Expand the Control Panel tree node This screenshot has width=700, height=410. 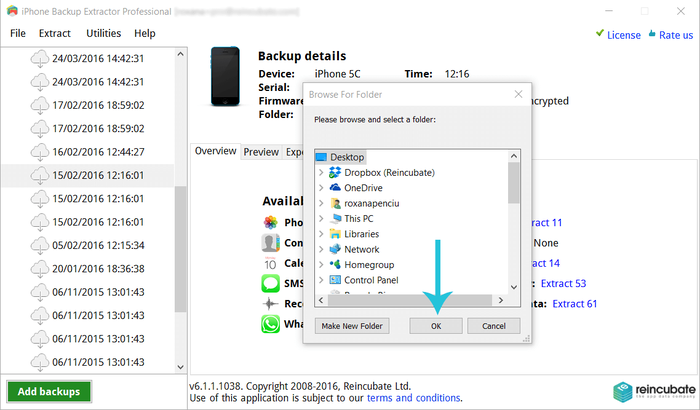[321, 280]
